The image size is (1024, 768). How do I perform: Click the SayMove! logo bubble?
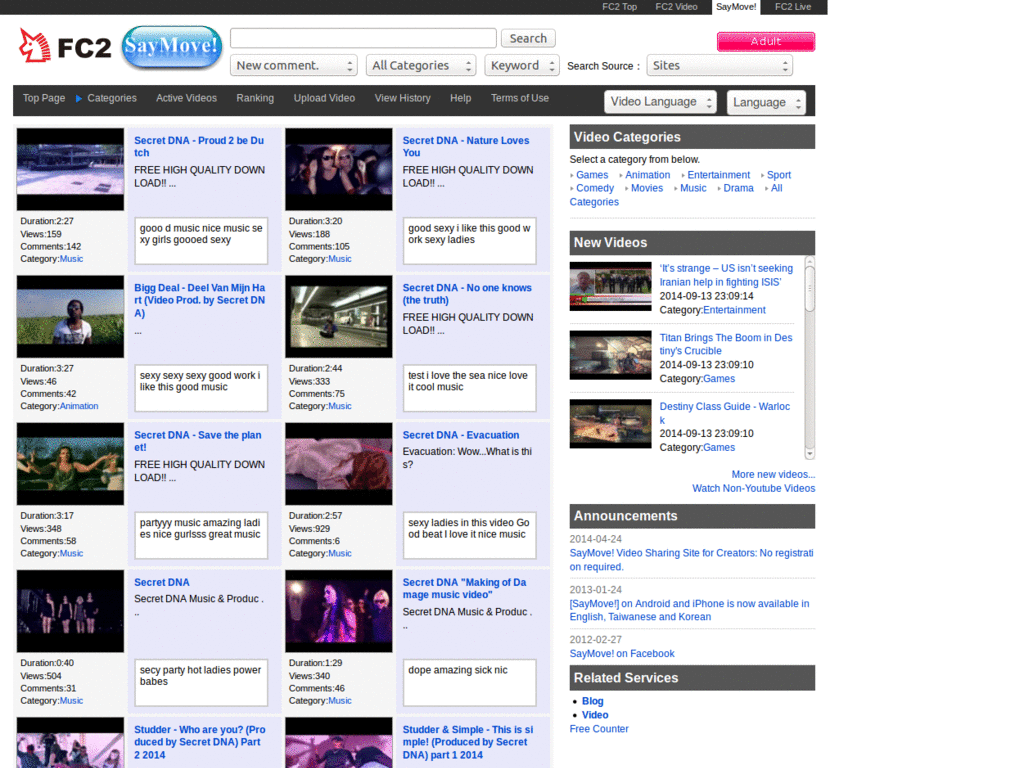coord(171,47)
